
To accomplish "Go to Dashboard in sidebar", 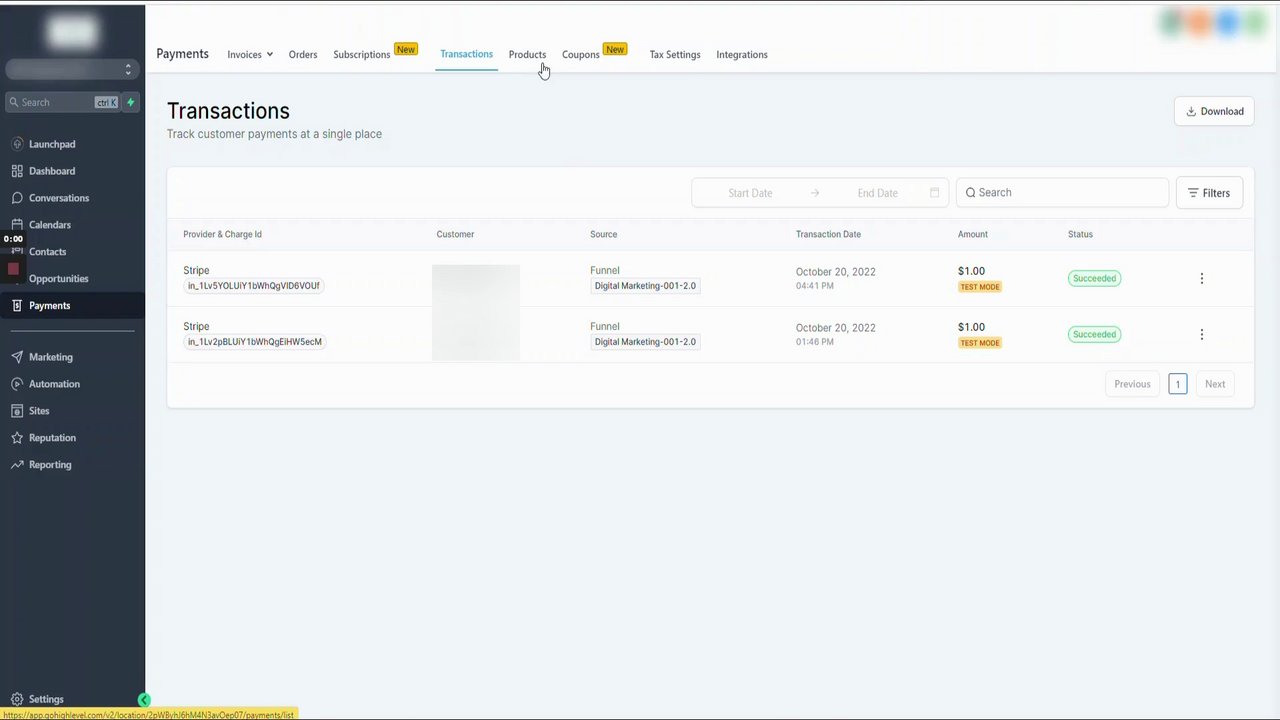I will (x=52, y=171).
